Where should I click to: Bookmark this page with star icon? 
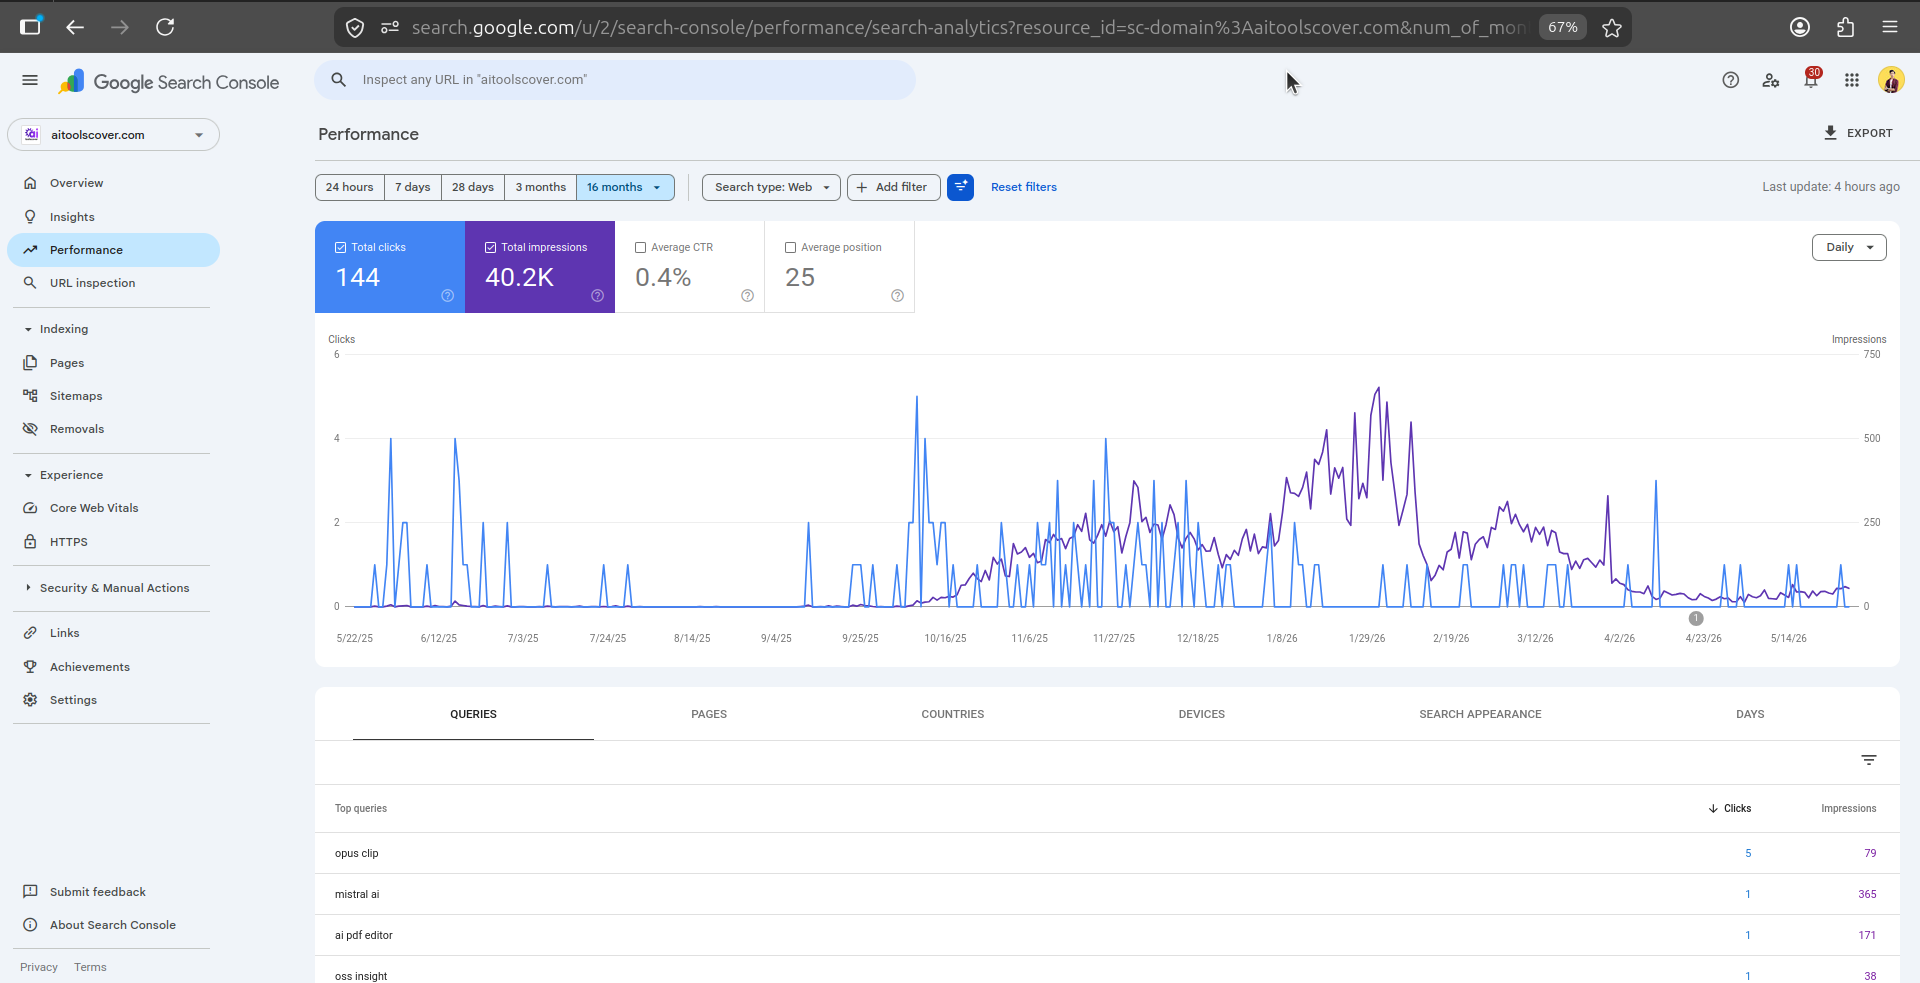[1612, 28]
